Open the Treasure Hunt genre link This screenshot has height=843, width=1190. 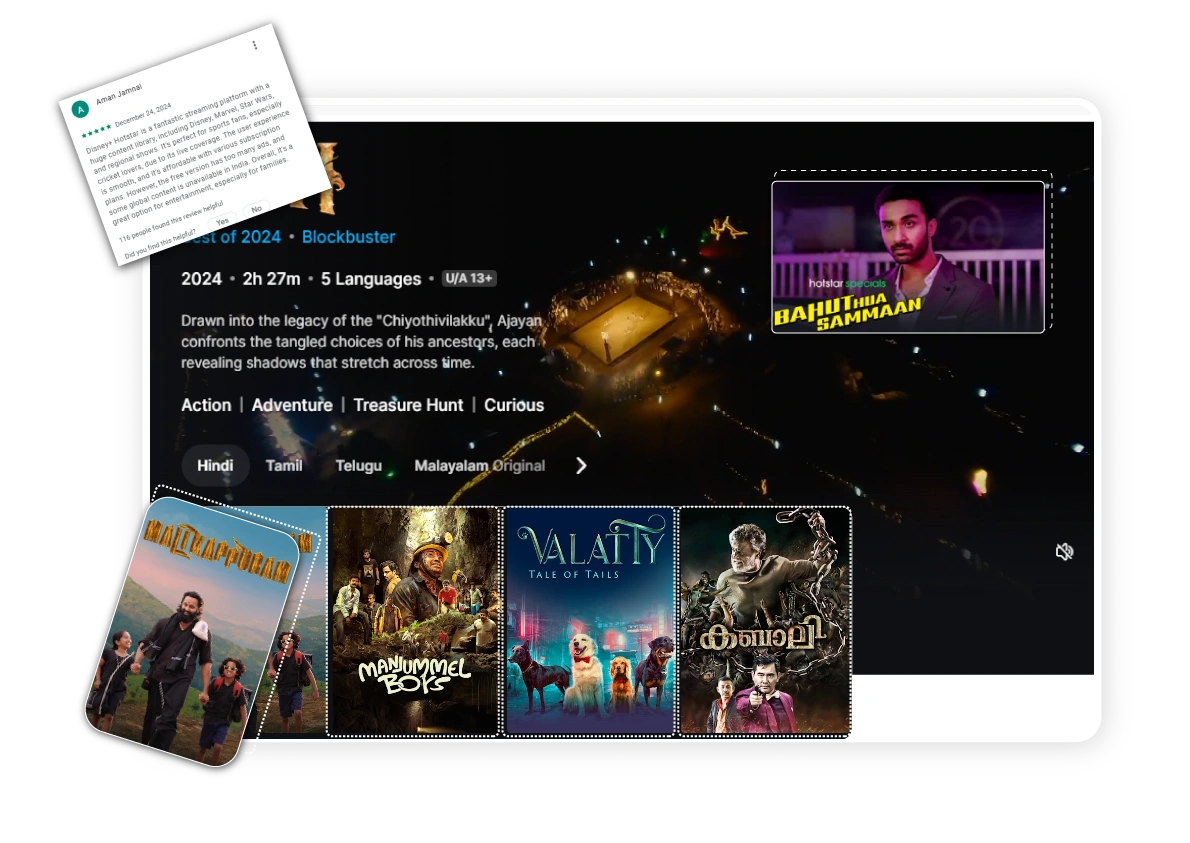(408, 405)
